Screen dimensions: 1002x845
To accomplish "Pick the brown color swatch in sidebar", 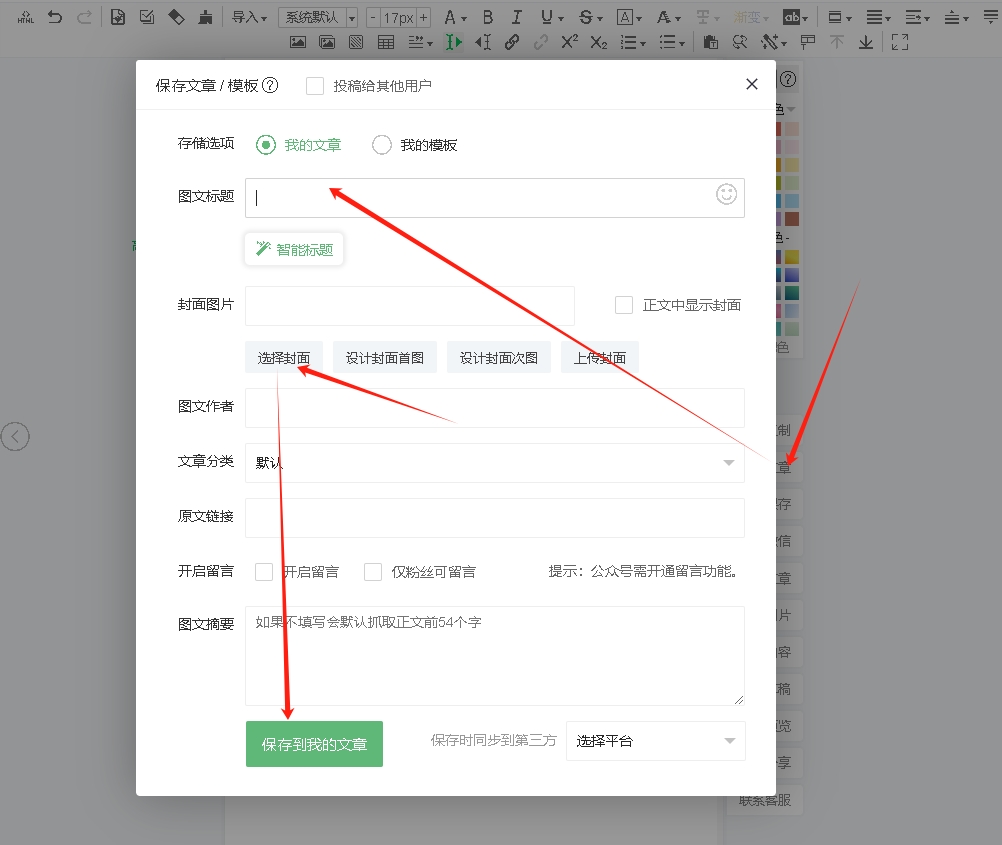I will tap(792, 219).
